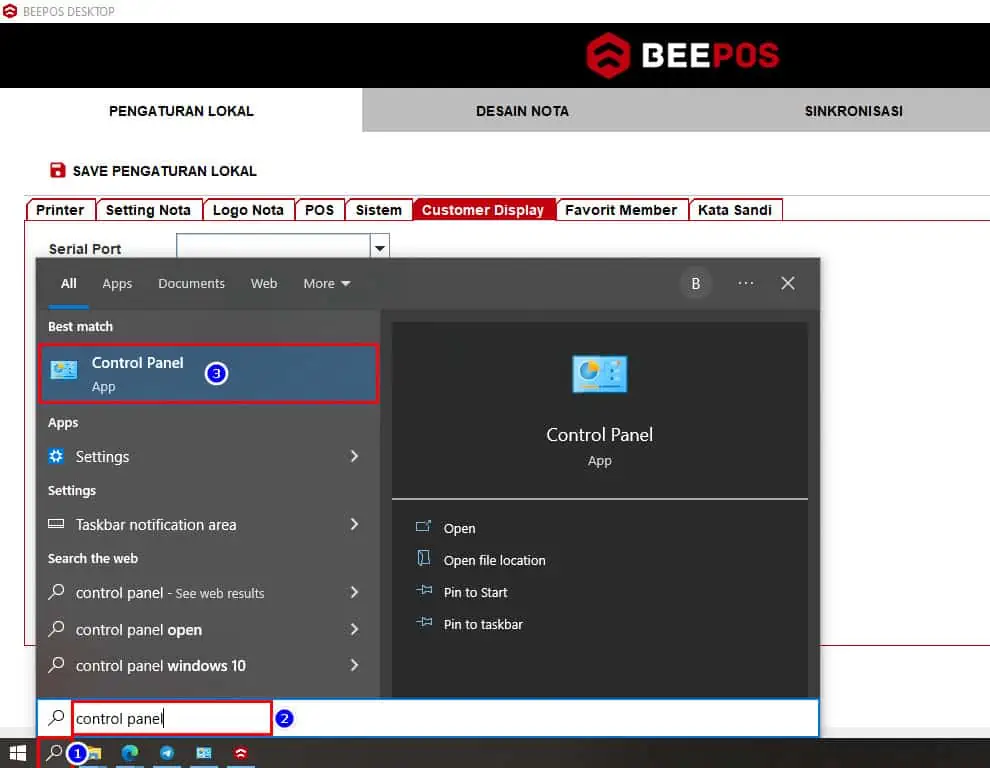Expand the More filter dropdown
Viewport: 990px width, 768px height.
[x=326, y=284]
